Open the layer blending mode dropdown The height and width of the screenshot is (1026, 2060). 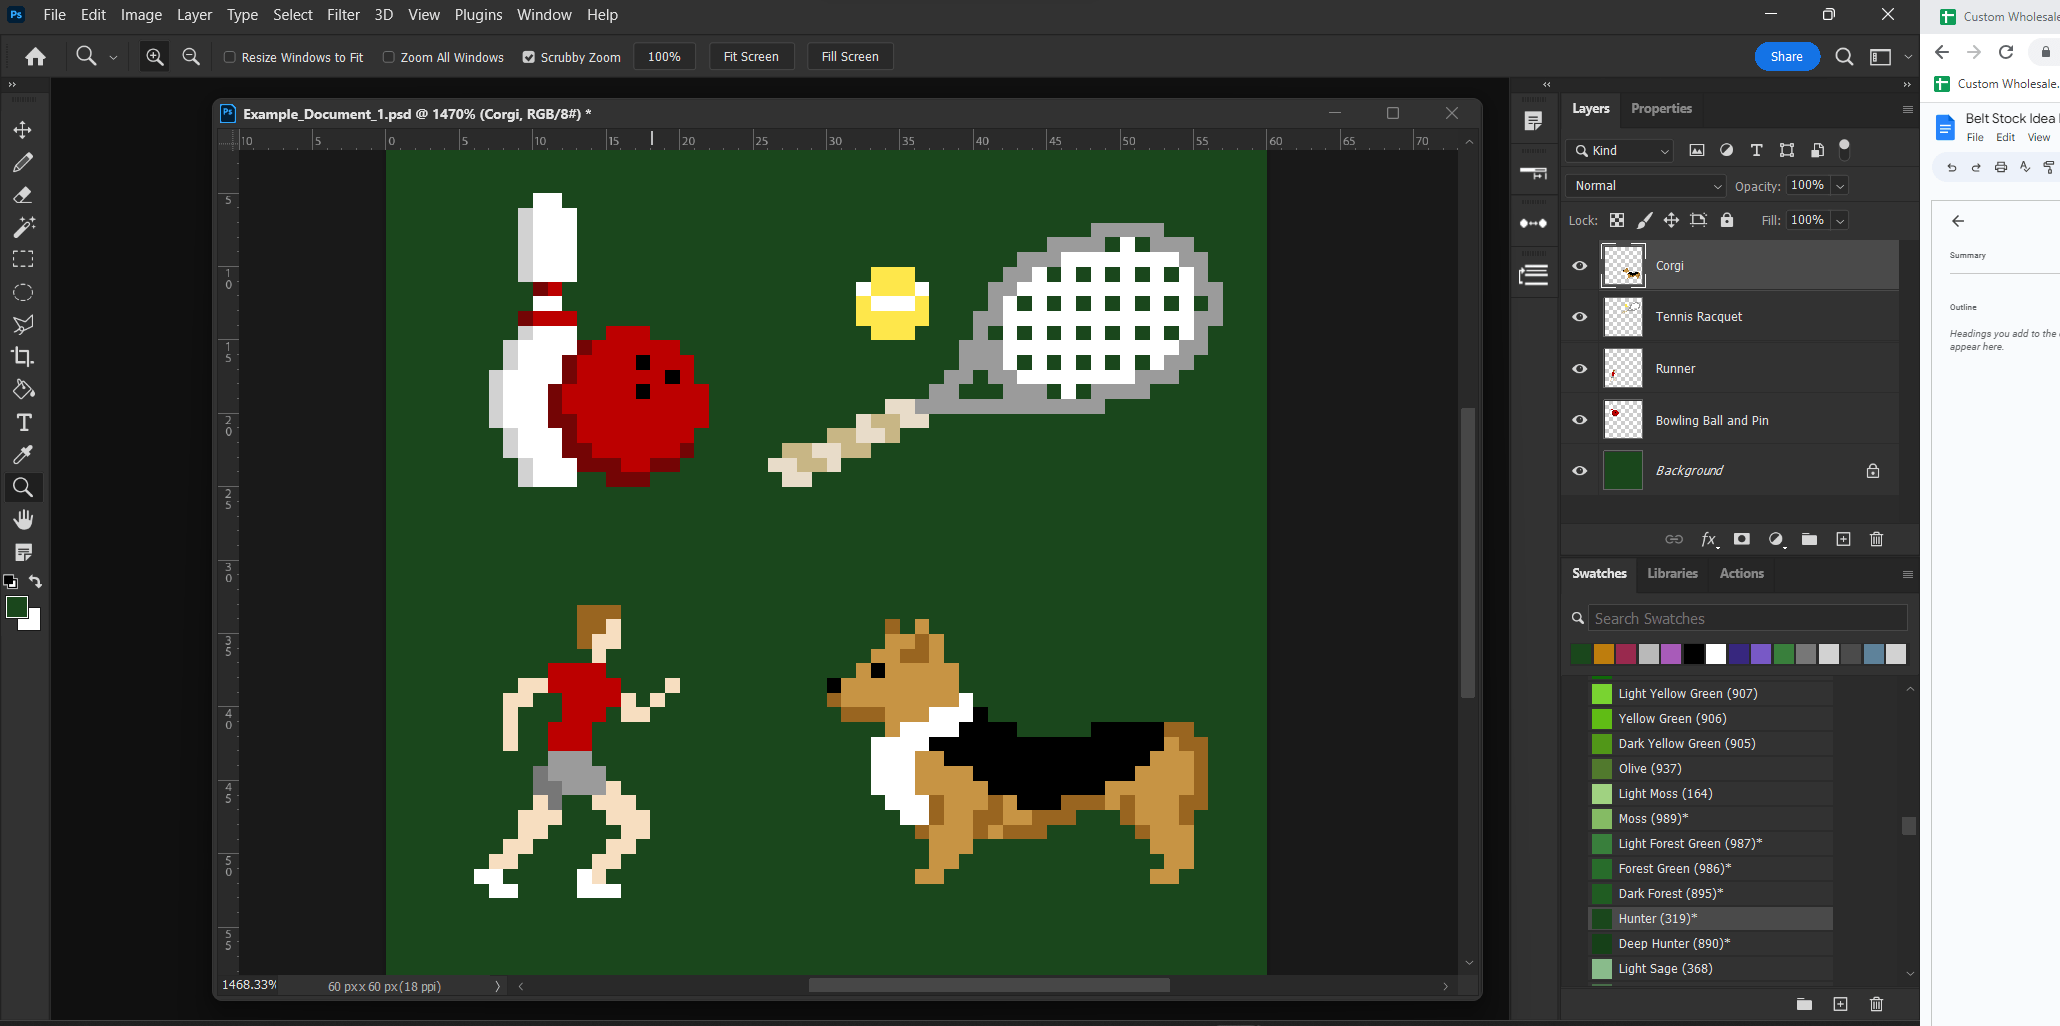[x=1645, y=185]
